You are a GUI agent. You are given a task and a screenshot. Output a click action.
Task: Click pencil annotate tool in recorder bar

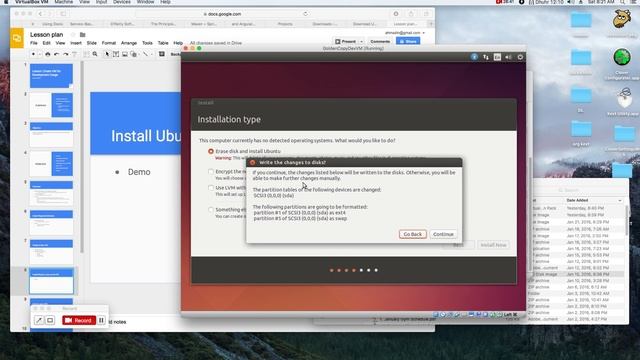pos(39,320)
